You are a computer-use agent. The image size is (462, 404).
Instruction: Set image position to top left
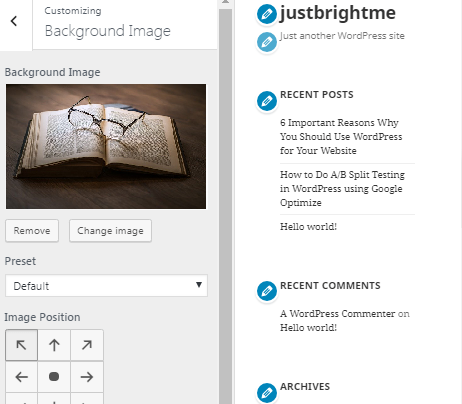(21, 345)
